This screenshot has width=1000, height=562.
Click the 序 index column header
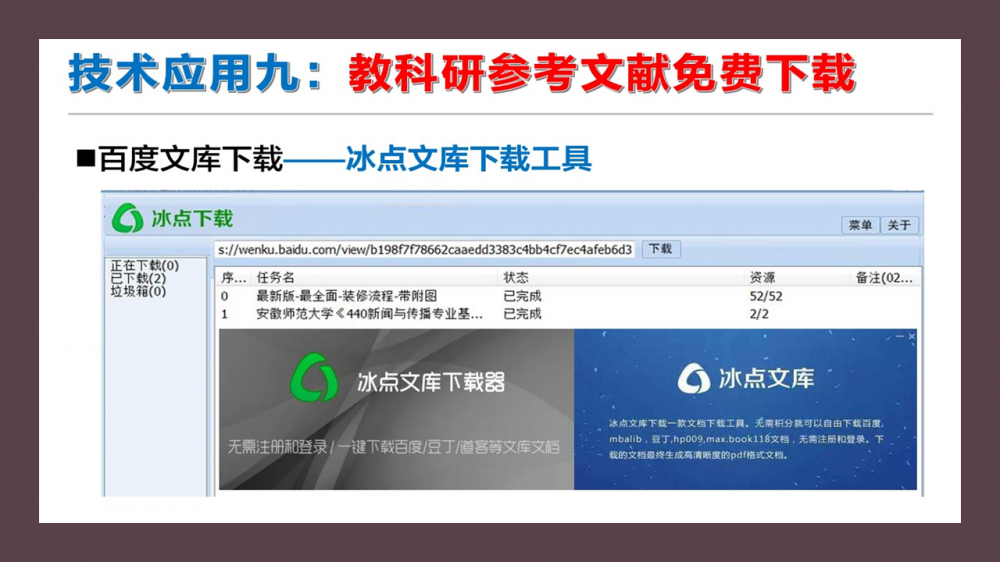pyautogui.click(x=232, y=277)
